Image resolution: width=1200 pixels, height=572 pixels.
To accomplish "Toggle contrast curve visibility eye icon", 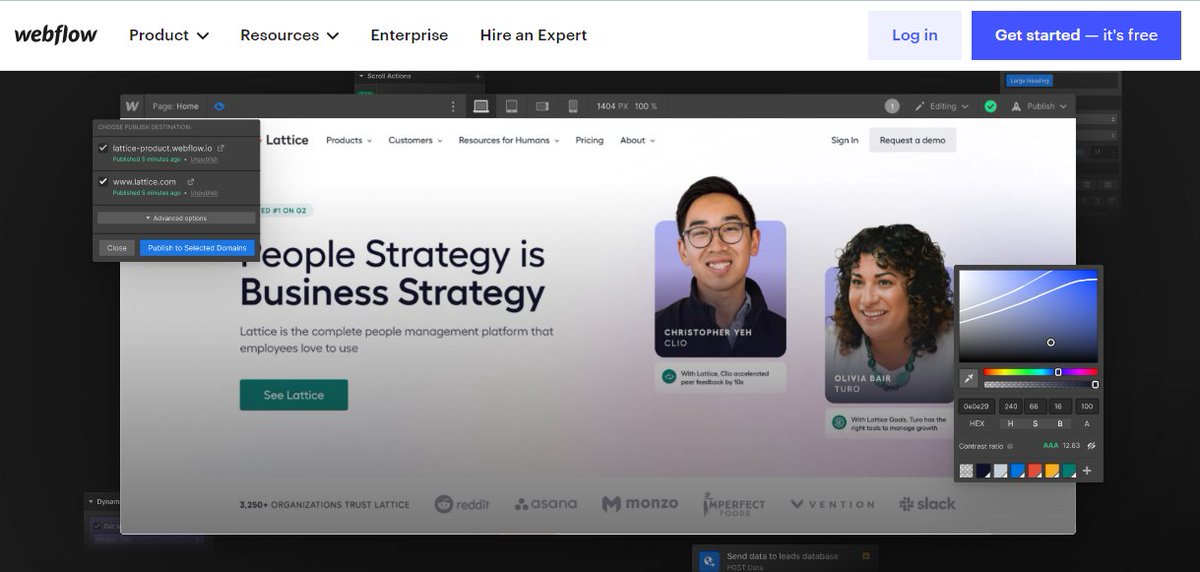I will (x=1091, y=446).
